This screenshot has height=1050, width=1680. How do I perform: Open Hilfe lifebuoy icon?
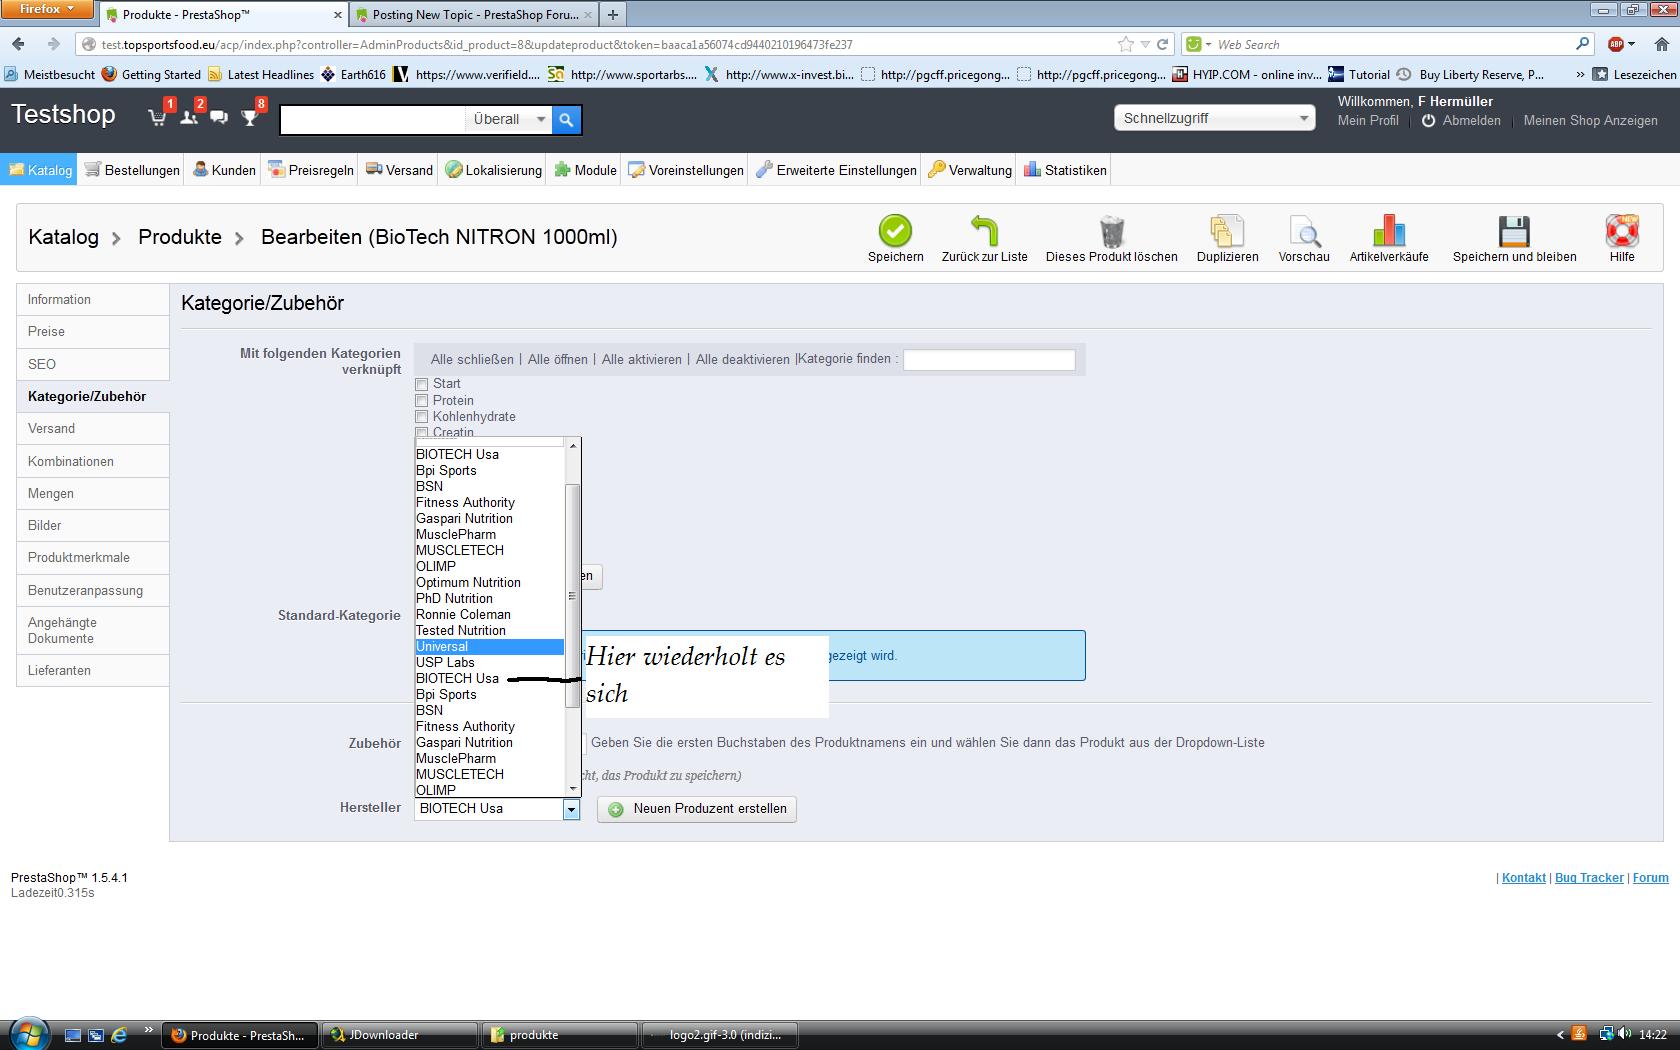[1622, 231]
